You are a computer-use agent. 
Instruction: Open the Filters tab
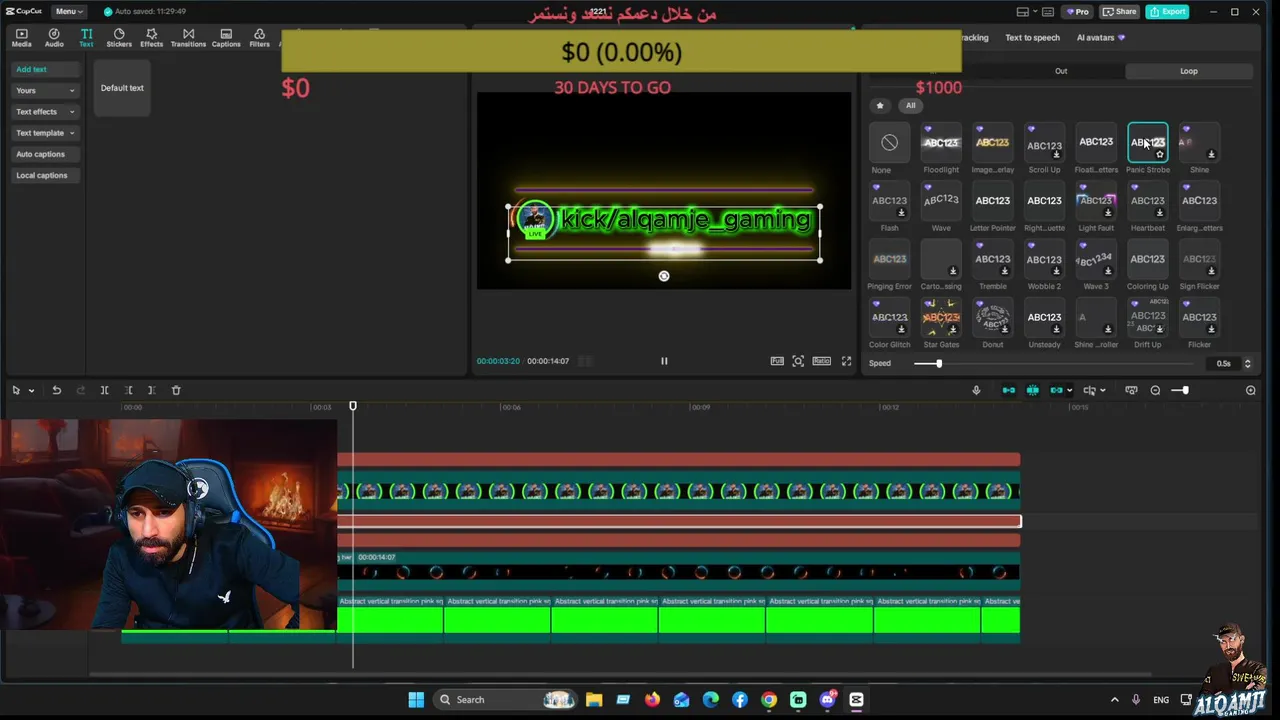click(259, 38)
